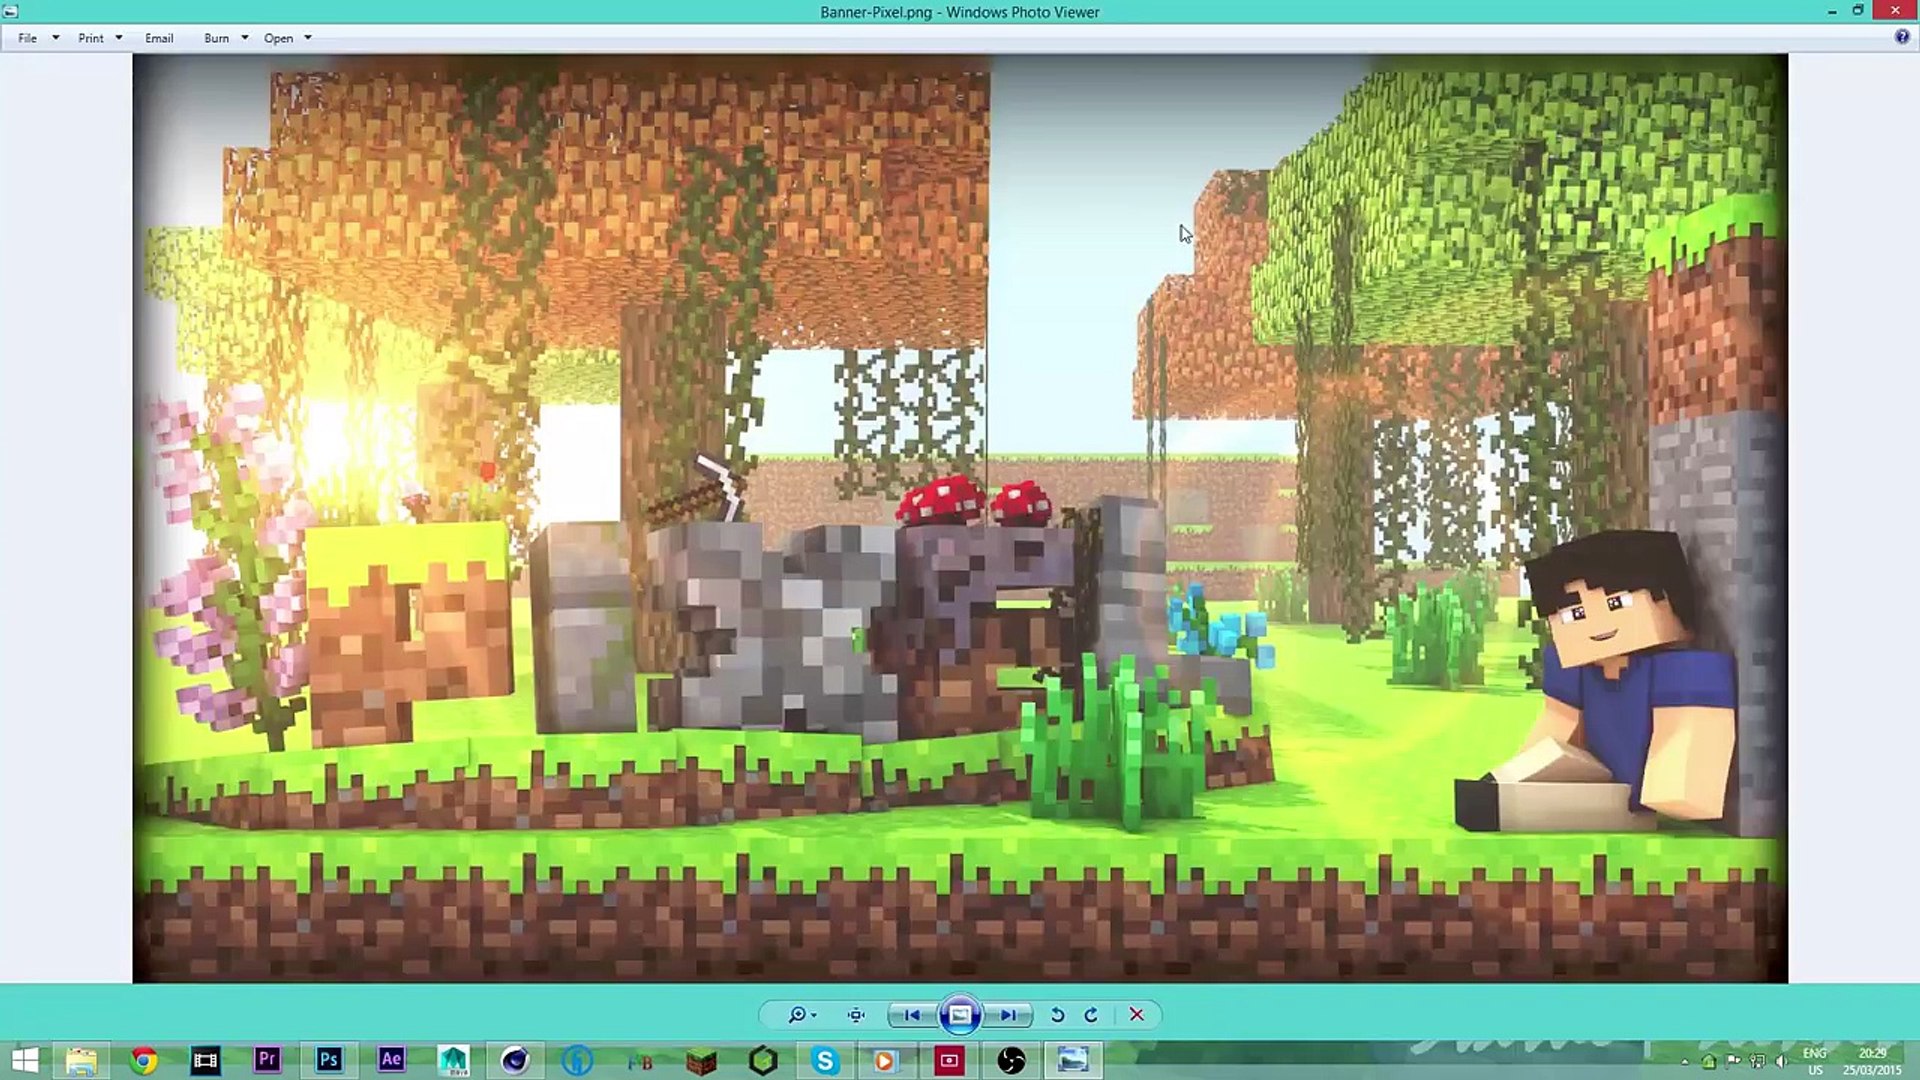Open the Burn menu

coord(217,38)
